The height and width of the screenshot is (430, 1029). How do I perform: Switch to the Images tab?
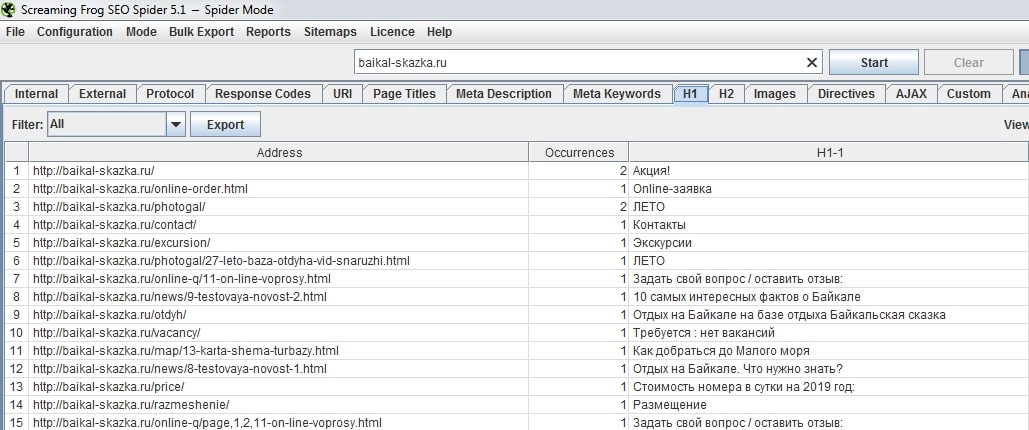pos(774,94)
